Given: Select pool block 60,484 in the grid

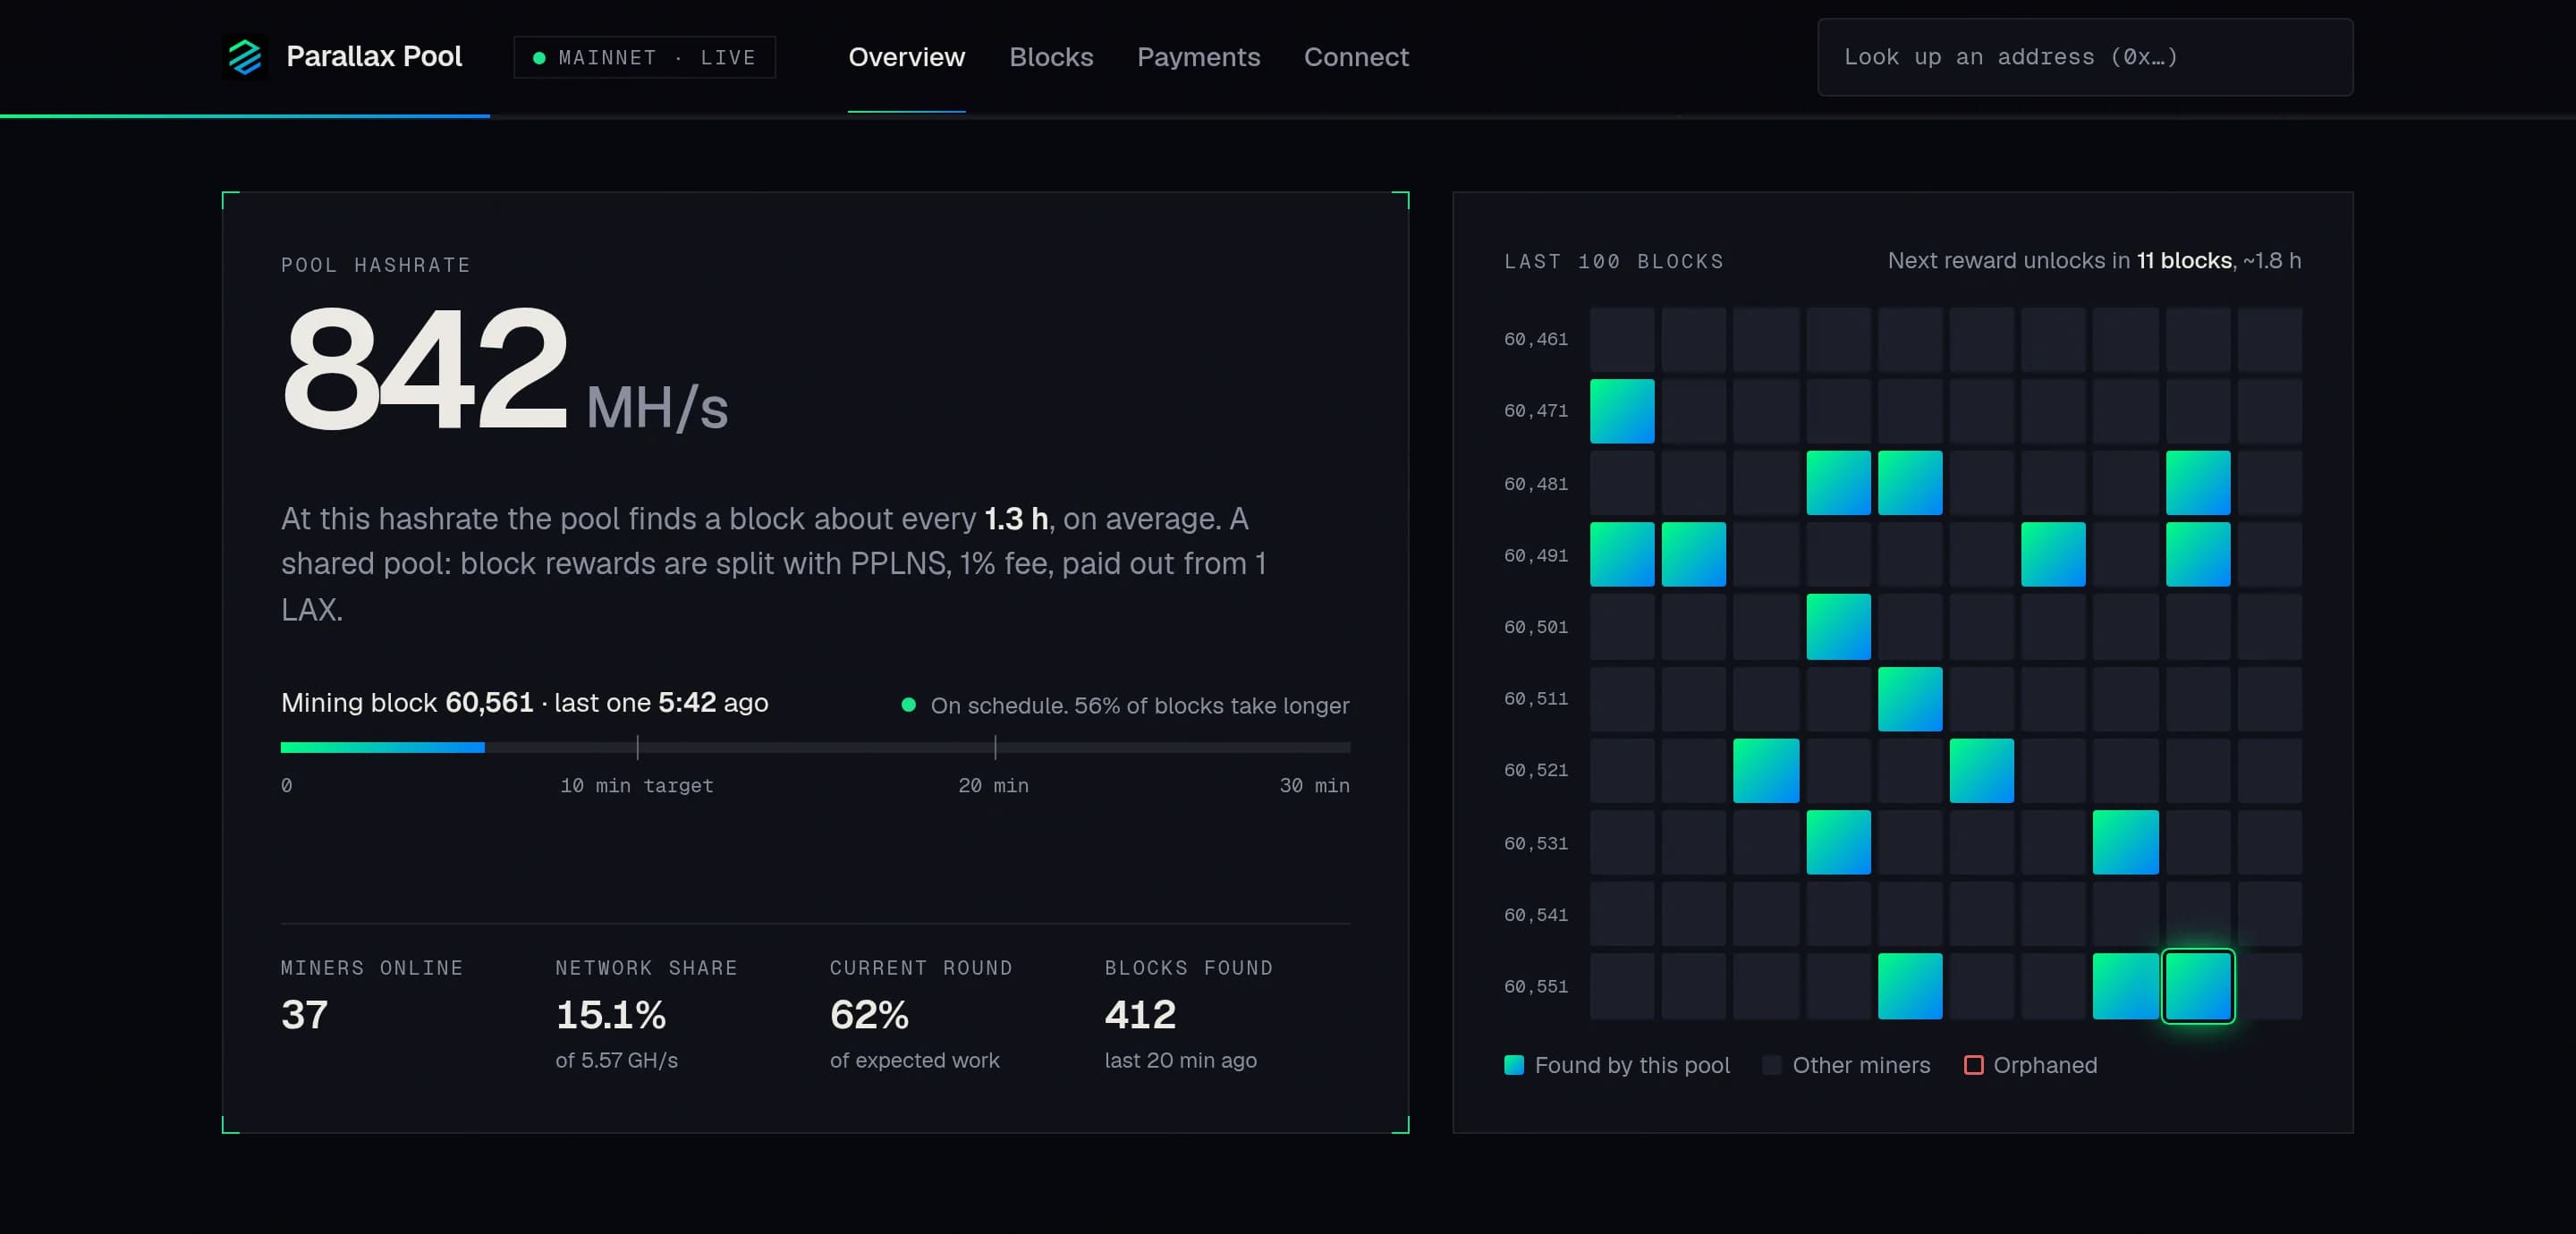Looking at the screenshot, I should (1838, 483).
